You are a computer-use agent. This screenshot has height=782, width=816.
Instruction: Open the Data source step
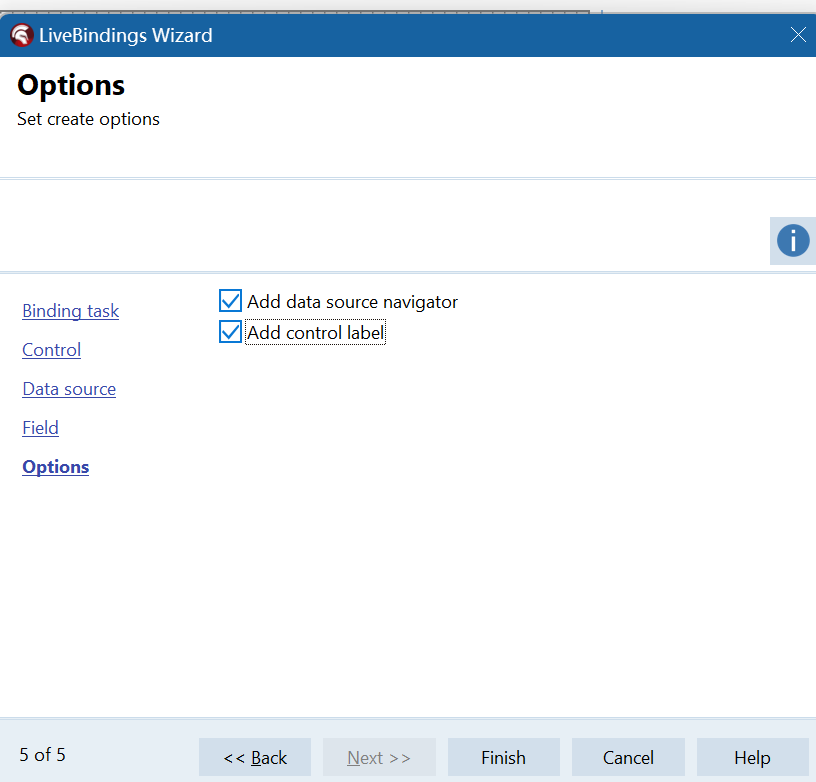[x=69, y=389]
